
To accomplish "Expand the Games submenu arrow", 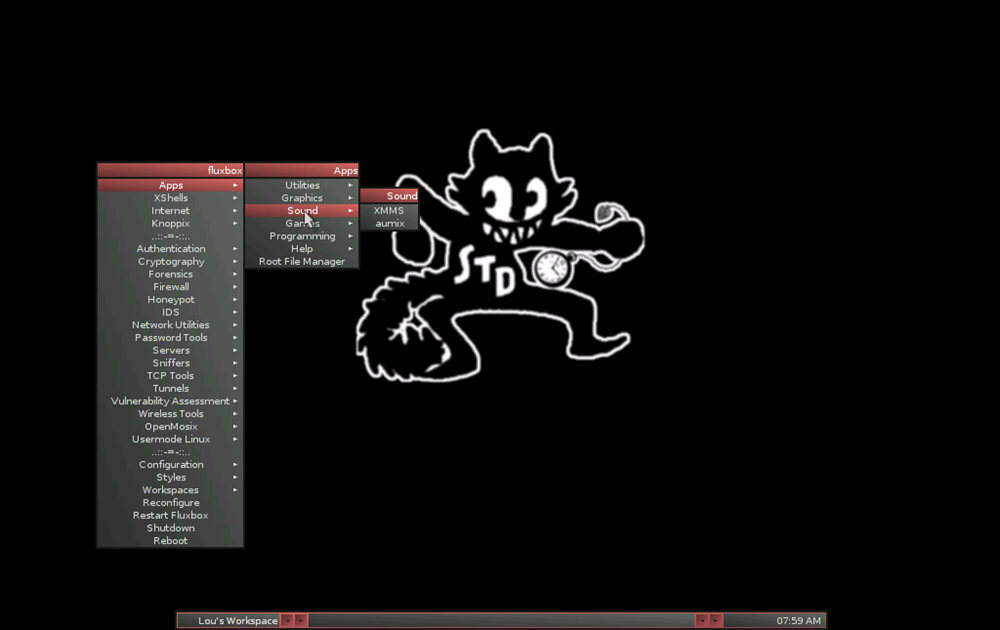I will click(x=350, y=223).
